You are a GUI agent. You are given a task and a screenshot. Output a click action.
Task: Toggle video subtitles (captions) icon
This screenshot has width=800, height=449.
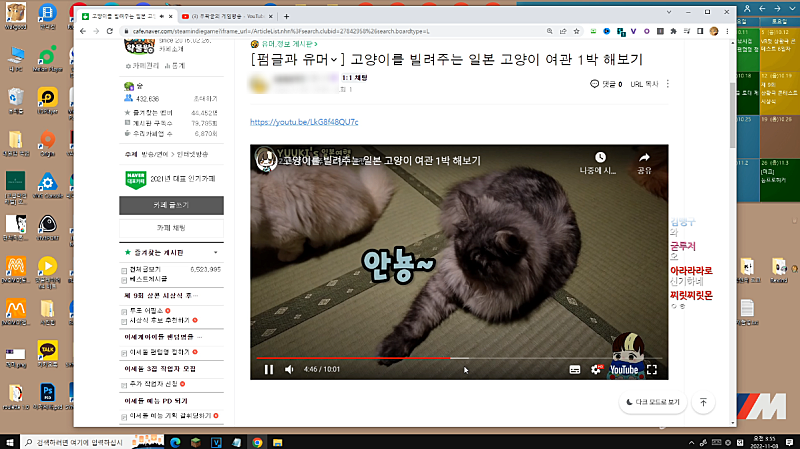click(x=575, y=369)
